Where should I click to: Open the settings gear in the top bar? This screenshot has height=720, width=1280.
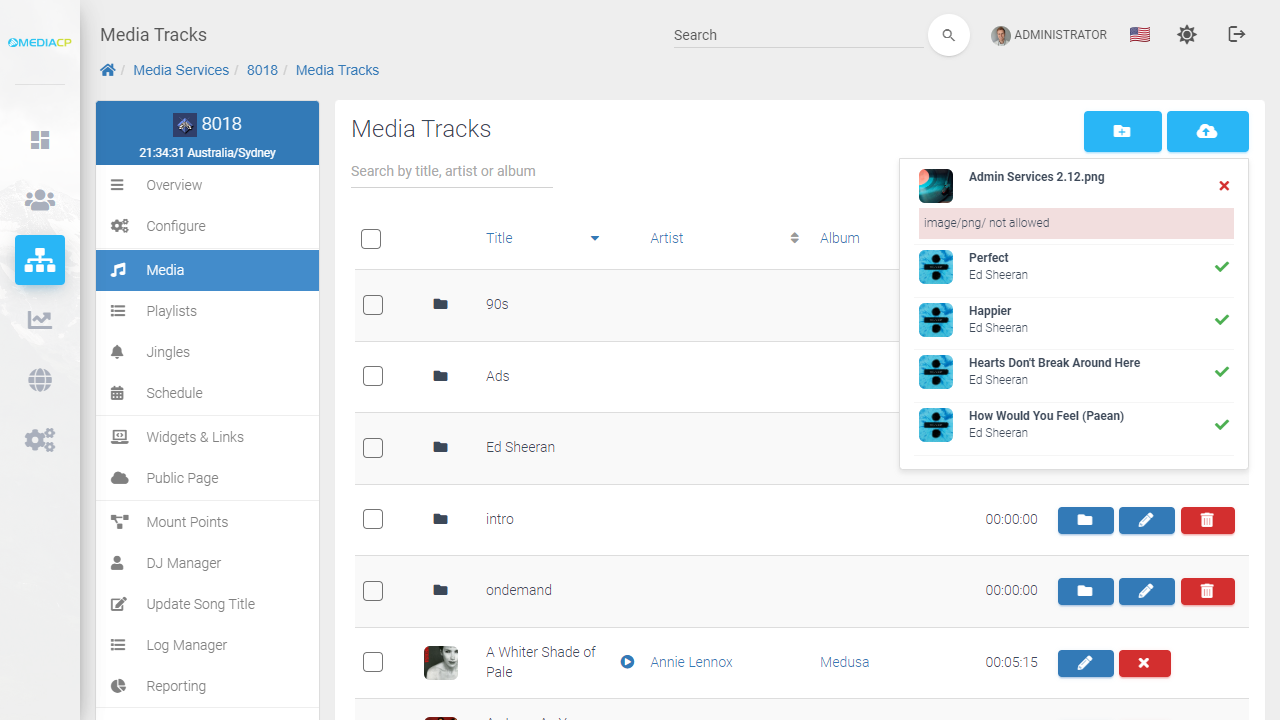1187,34
